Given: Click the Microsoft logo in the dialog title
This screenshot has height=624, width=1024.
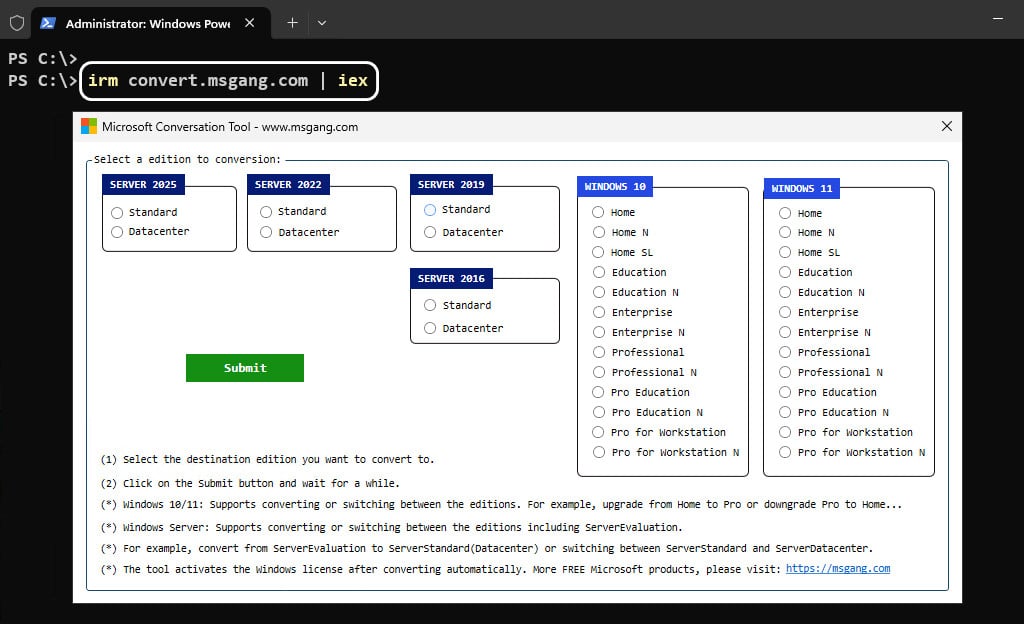Looking at the screenshot, I should point(89,126).
